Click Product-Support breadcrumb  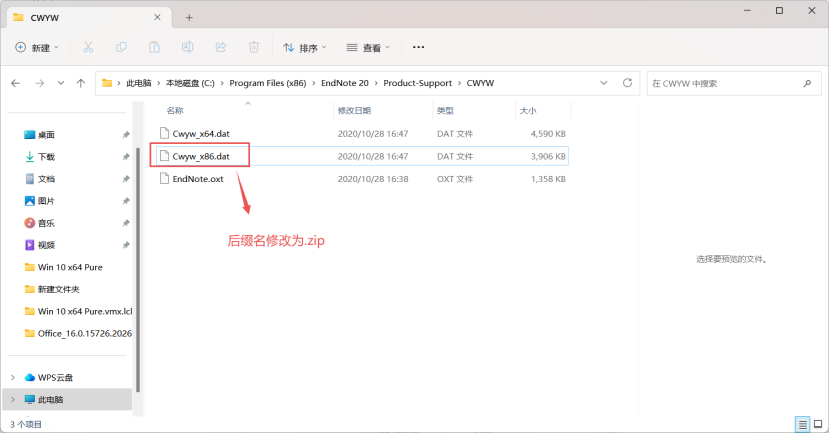(418, 83)
